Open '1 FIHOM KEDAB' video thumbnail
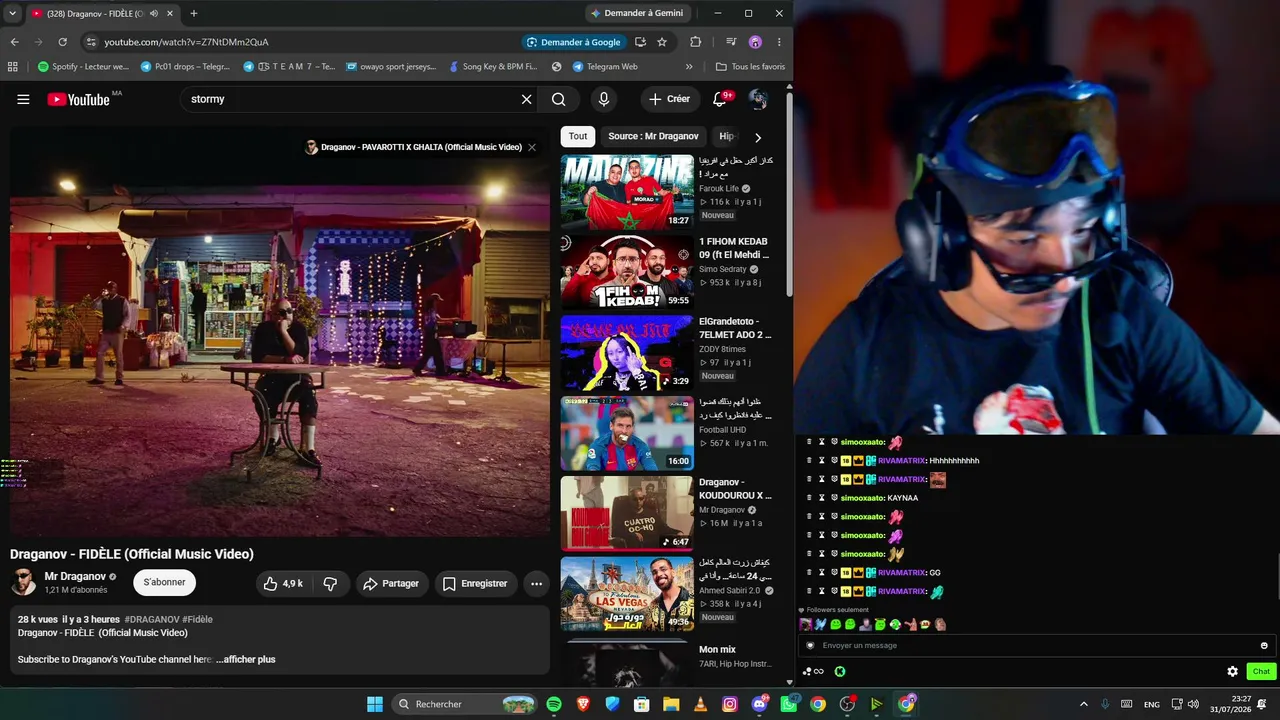This screenshot has width=1280, height=720. (x=627, y=272)
